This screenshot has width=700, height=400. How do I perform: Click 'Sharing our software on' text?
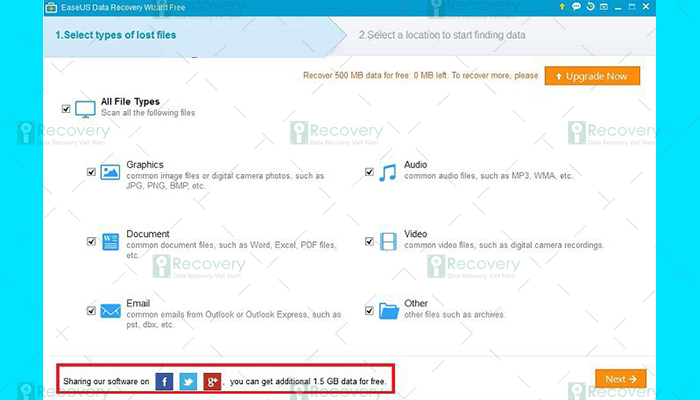point(106,382)
